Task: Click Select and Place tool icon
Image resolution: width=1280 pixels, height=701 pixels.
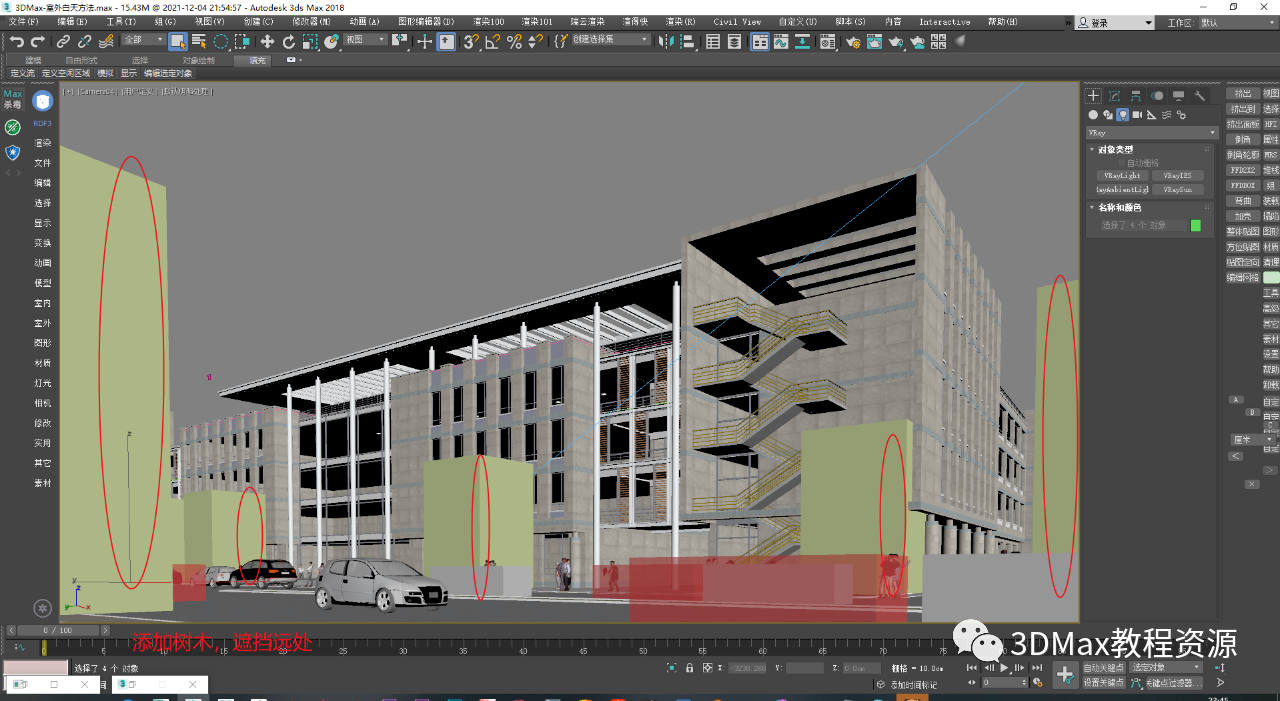Action: tap(332, 41)
